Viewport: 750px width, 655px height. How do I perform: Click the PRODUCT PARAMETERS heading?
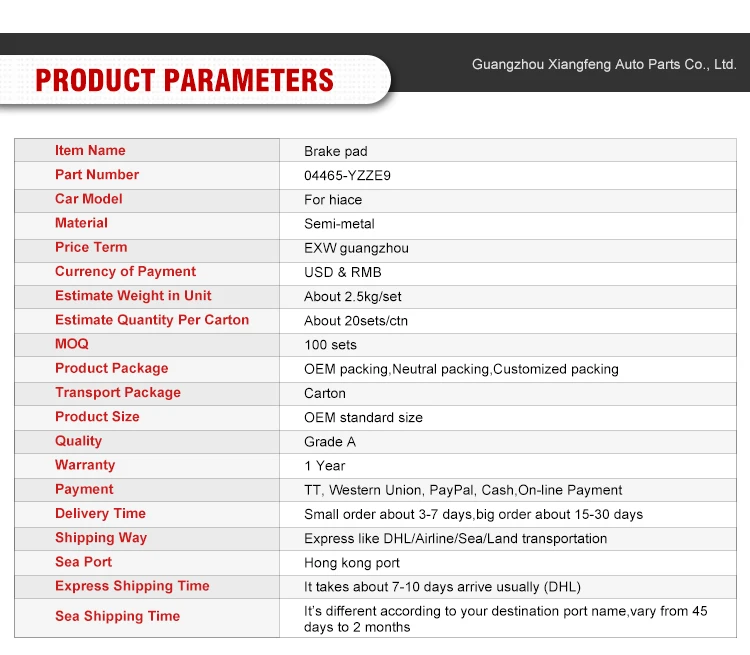click(185, 80)
